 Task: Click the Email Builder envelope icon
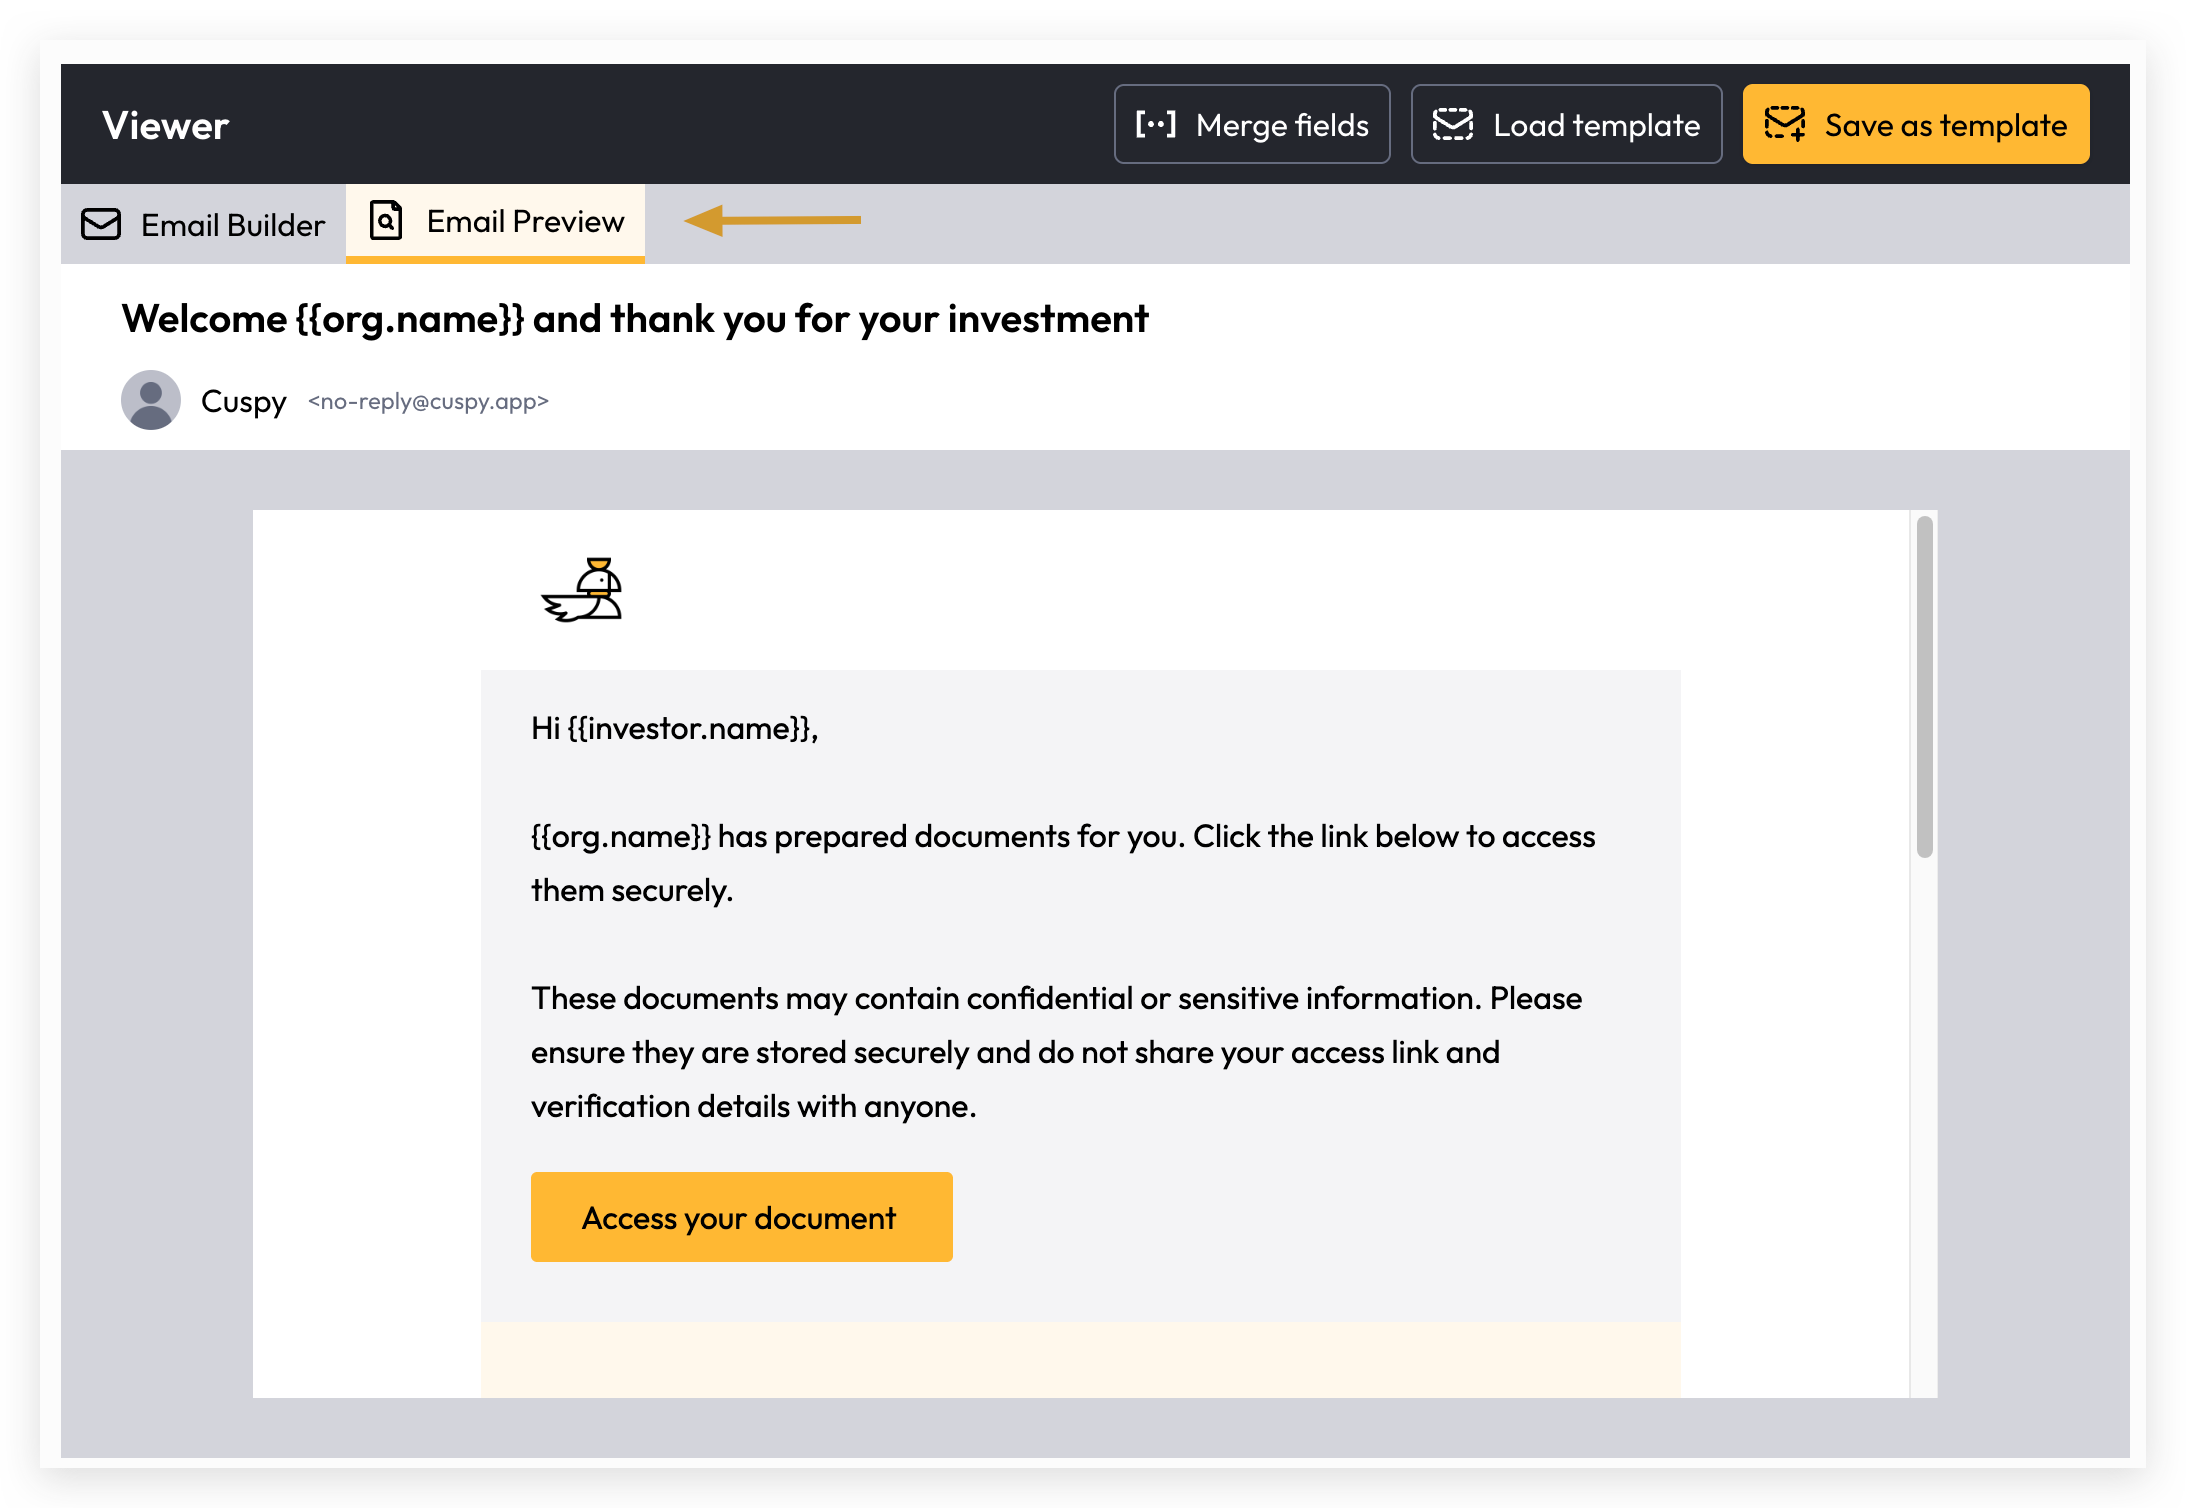pos(101,224)
